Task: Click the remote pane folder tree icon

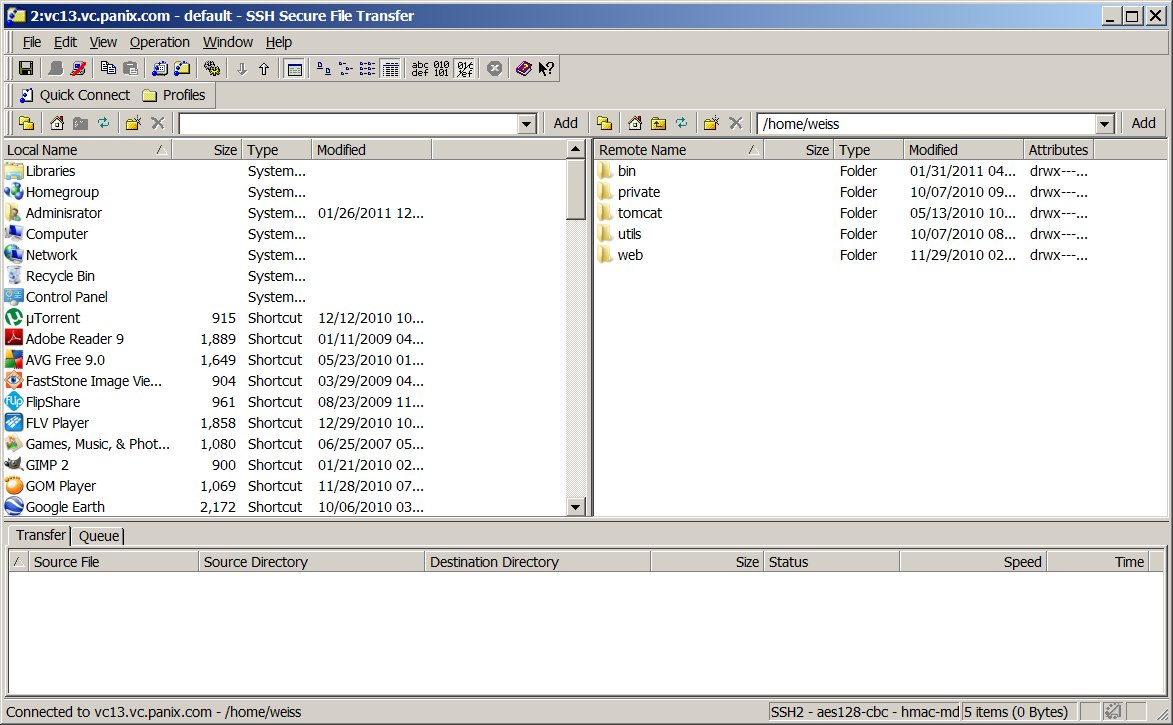Action: tap(604, 123)
